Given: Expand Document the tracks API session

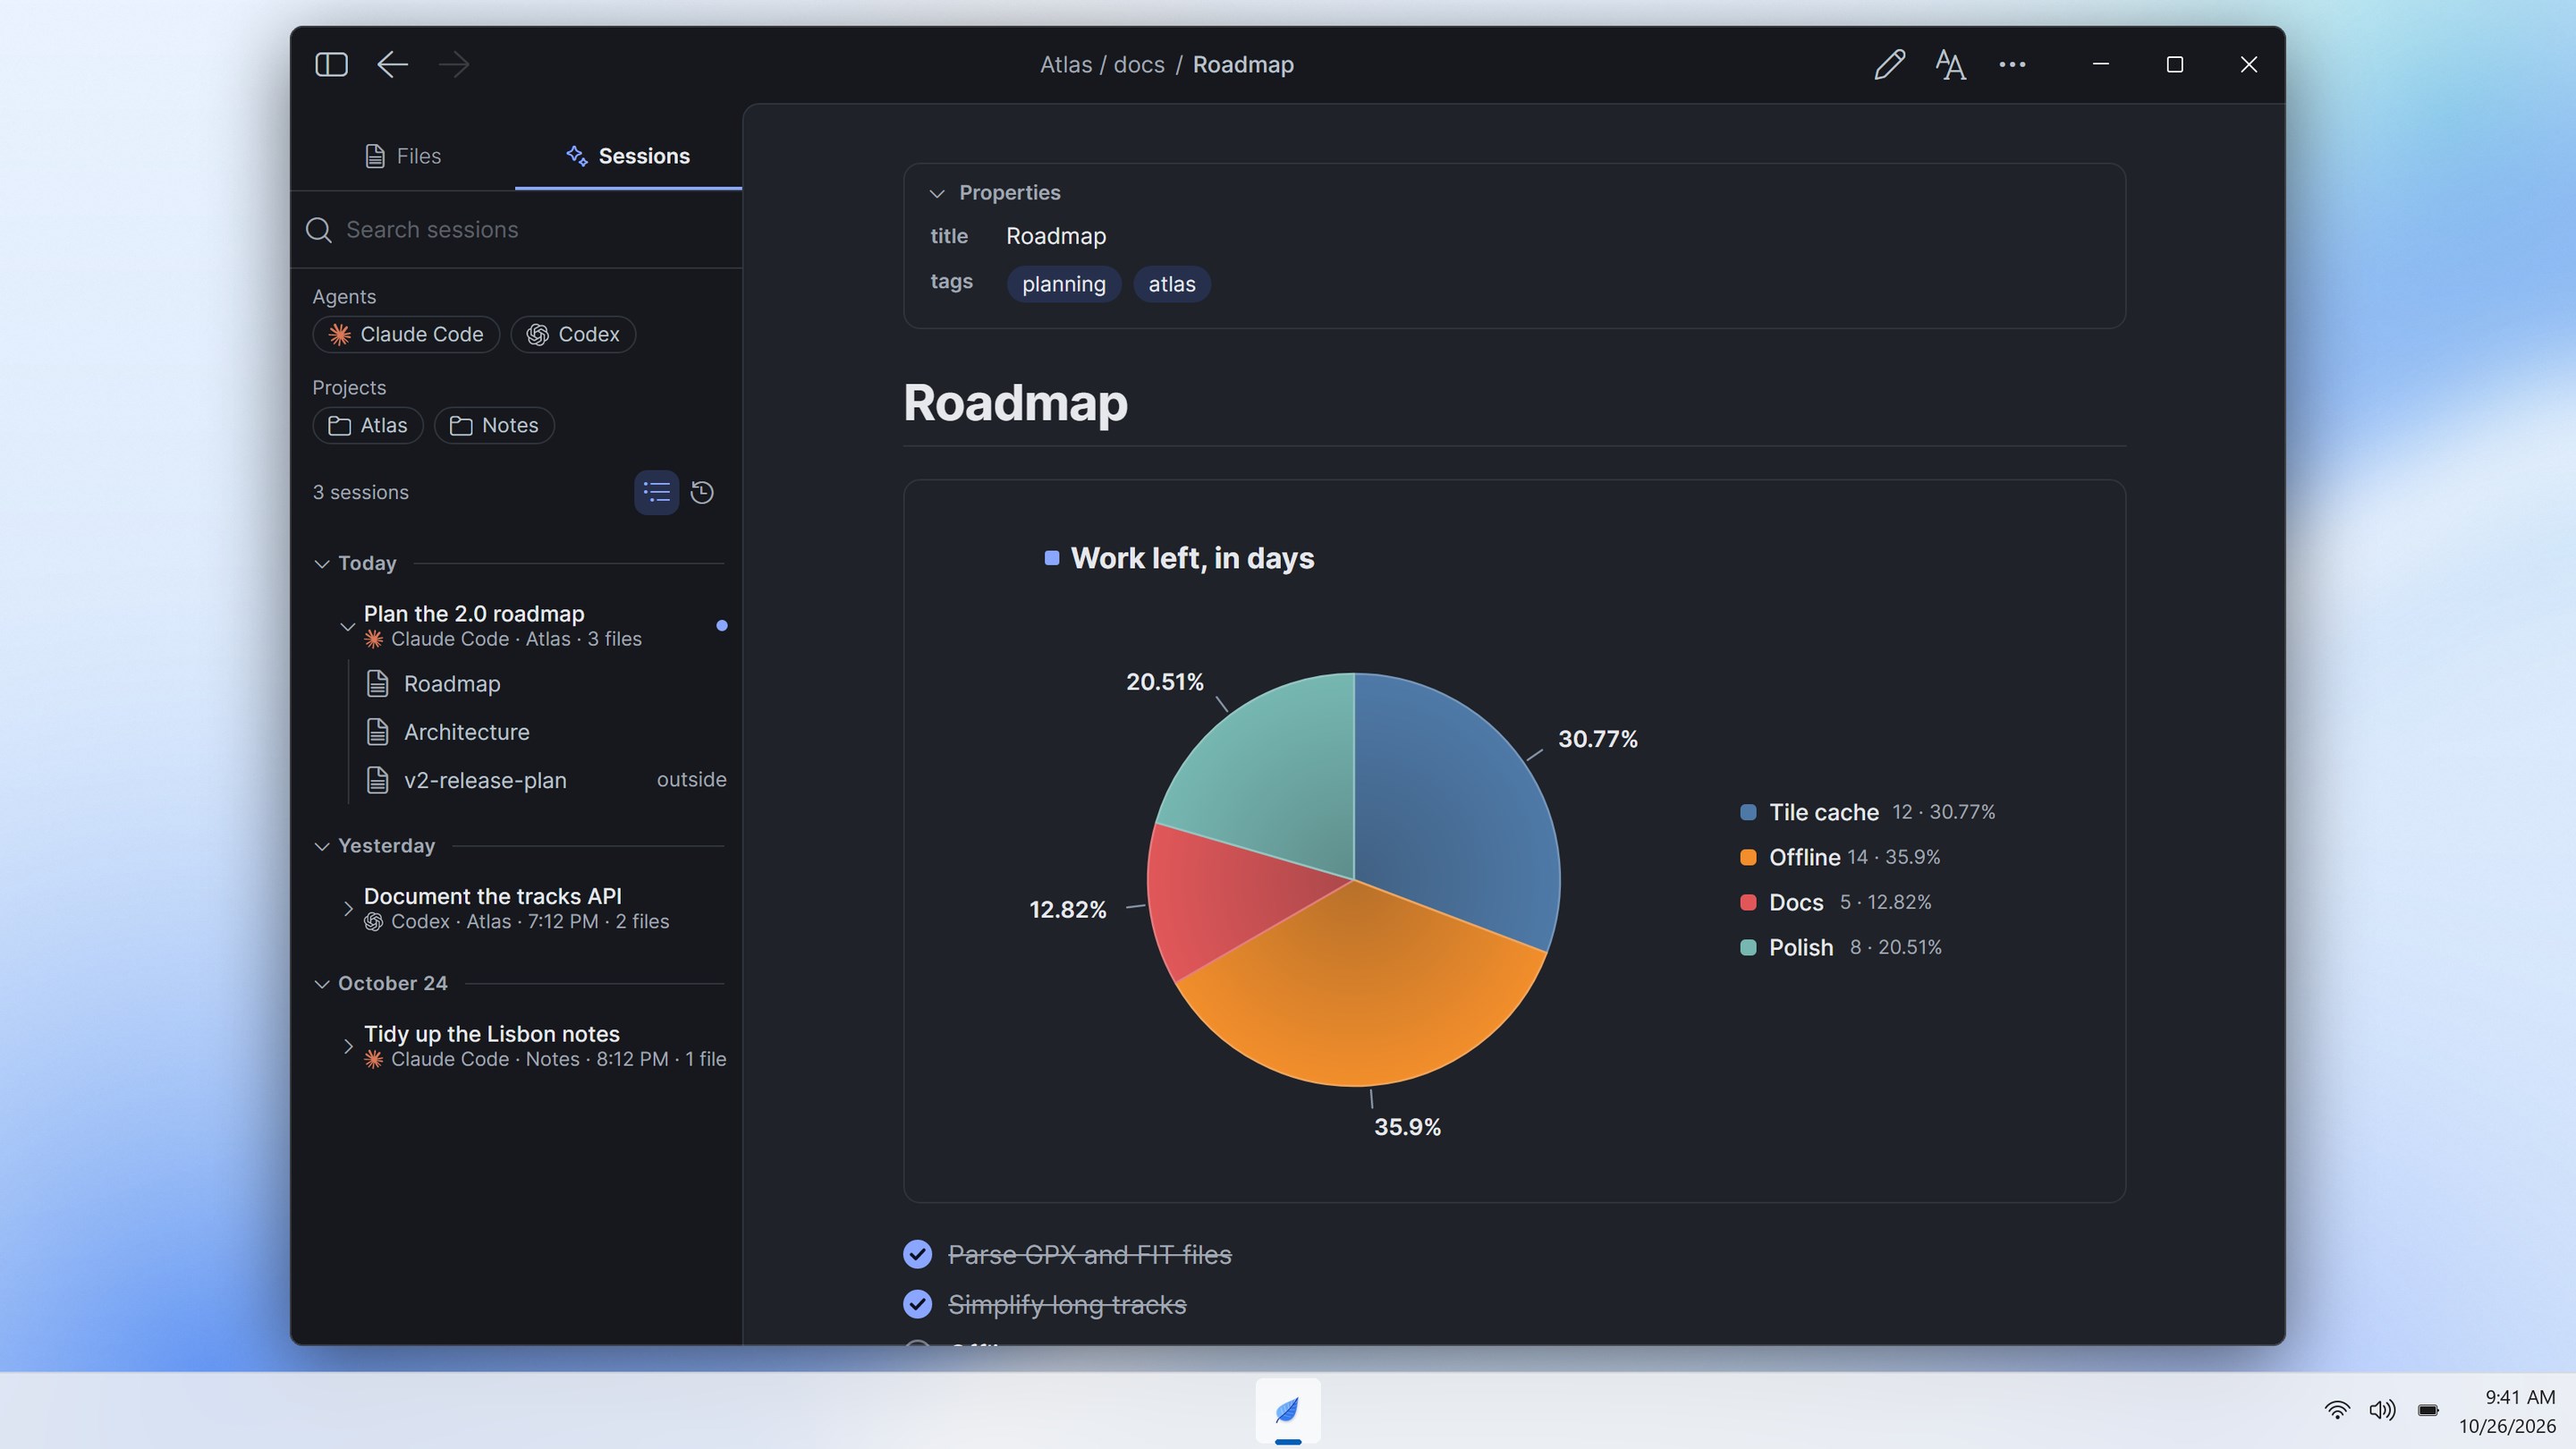Looking at the screenshot, I should [347, 908].
